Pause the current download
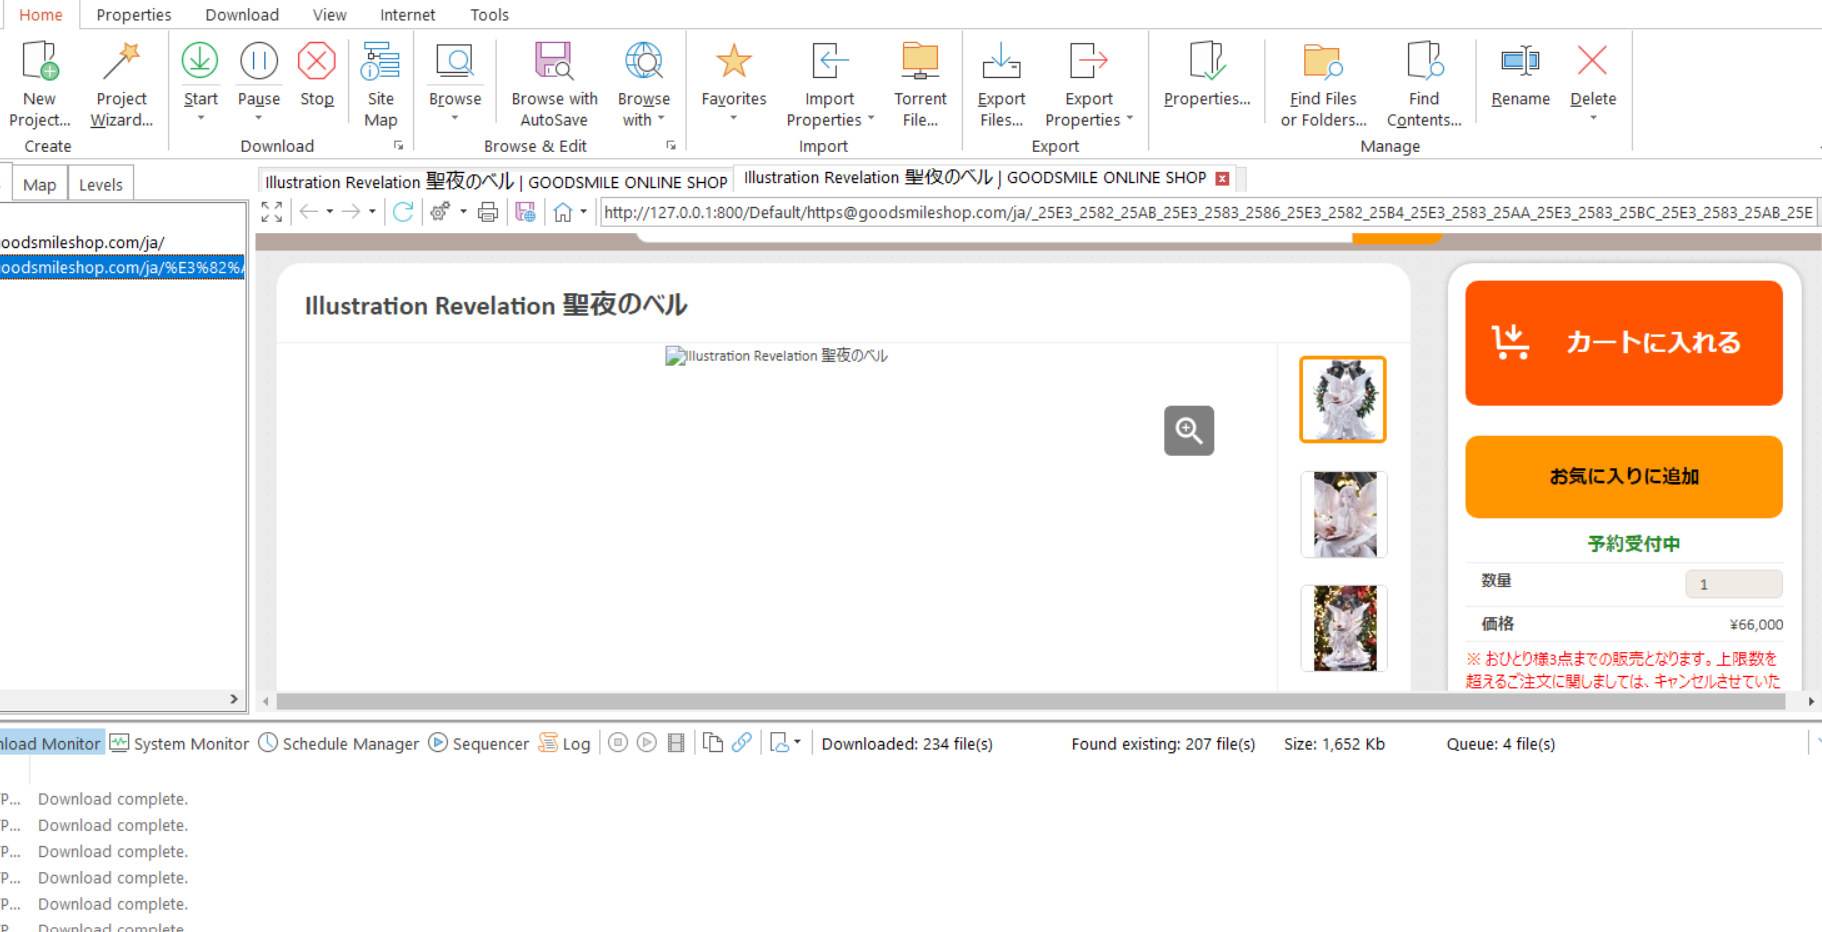1822x932 pixels. [x=259, y=62]
